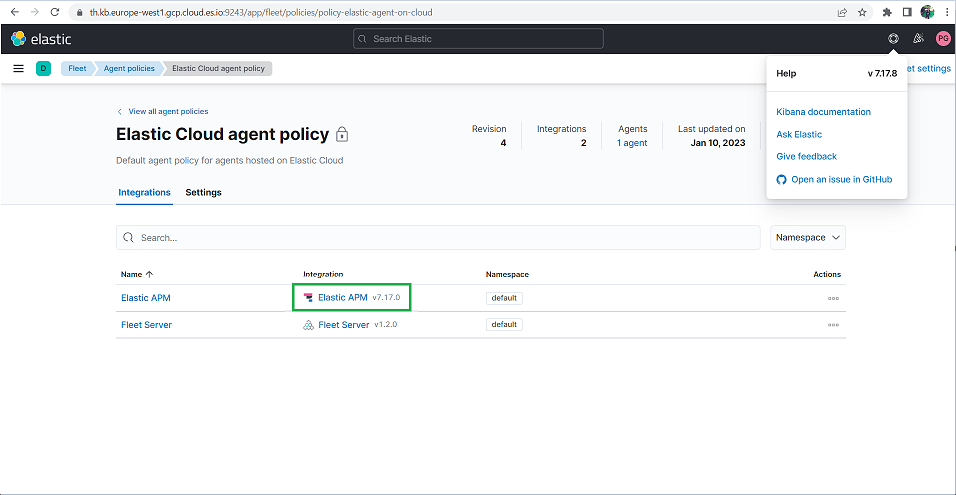Open Kibana documentation link
Viewport: 956px width, 495px height.
823,112
